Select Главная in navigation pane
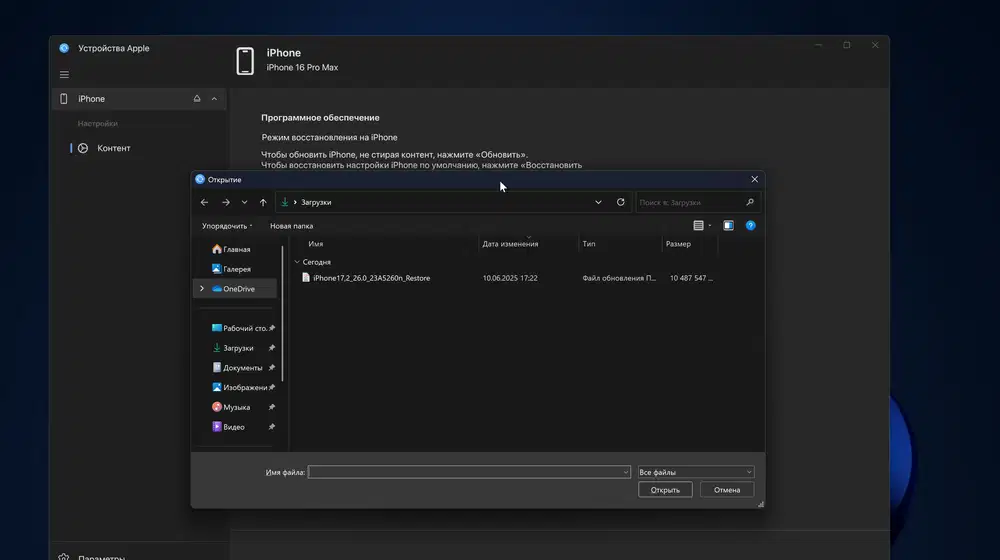This screenshot has width=1000, height=560. [x=235, y=249]
